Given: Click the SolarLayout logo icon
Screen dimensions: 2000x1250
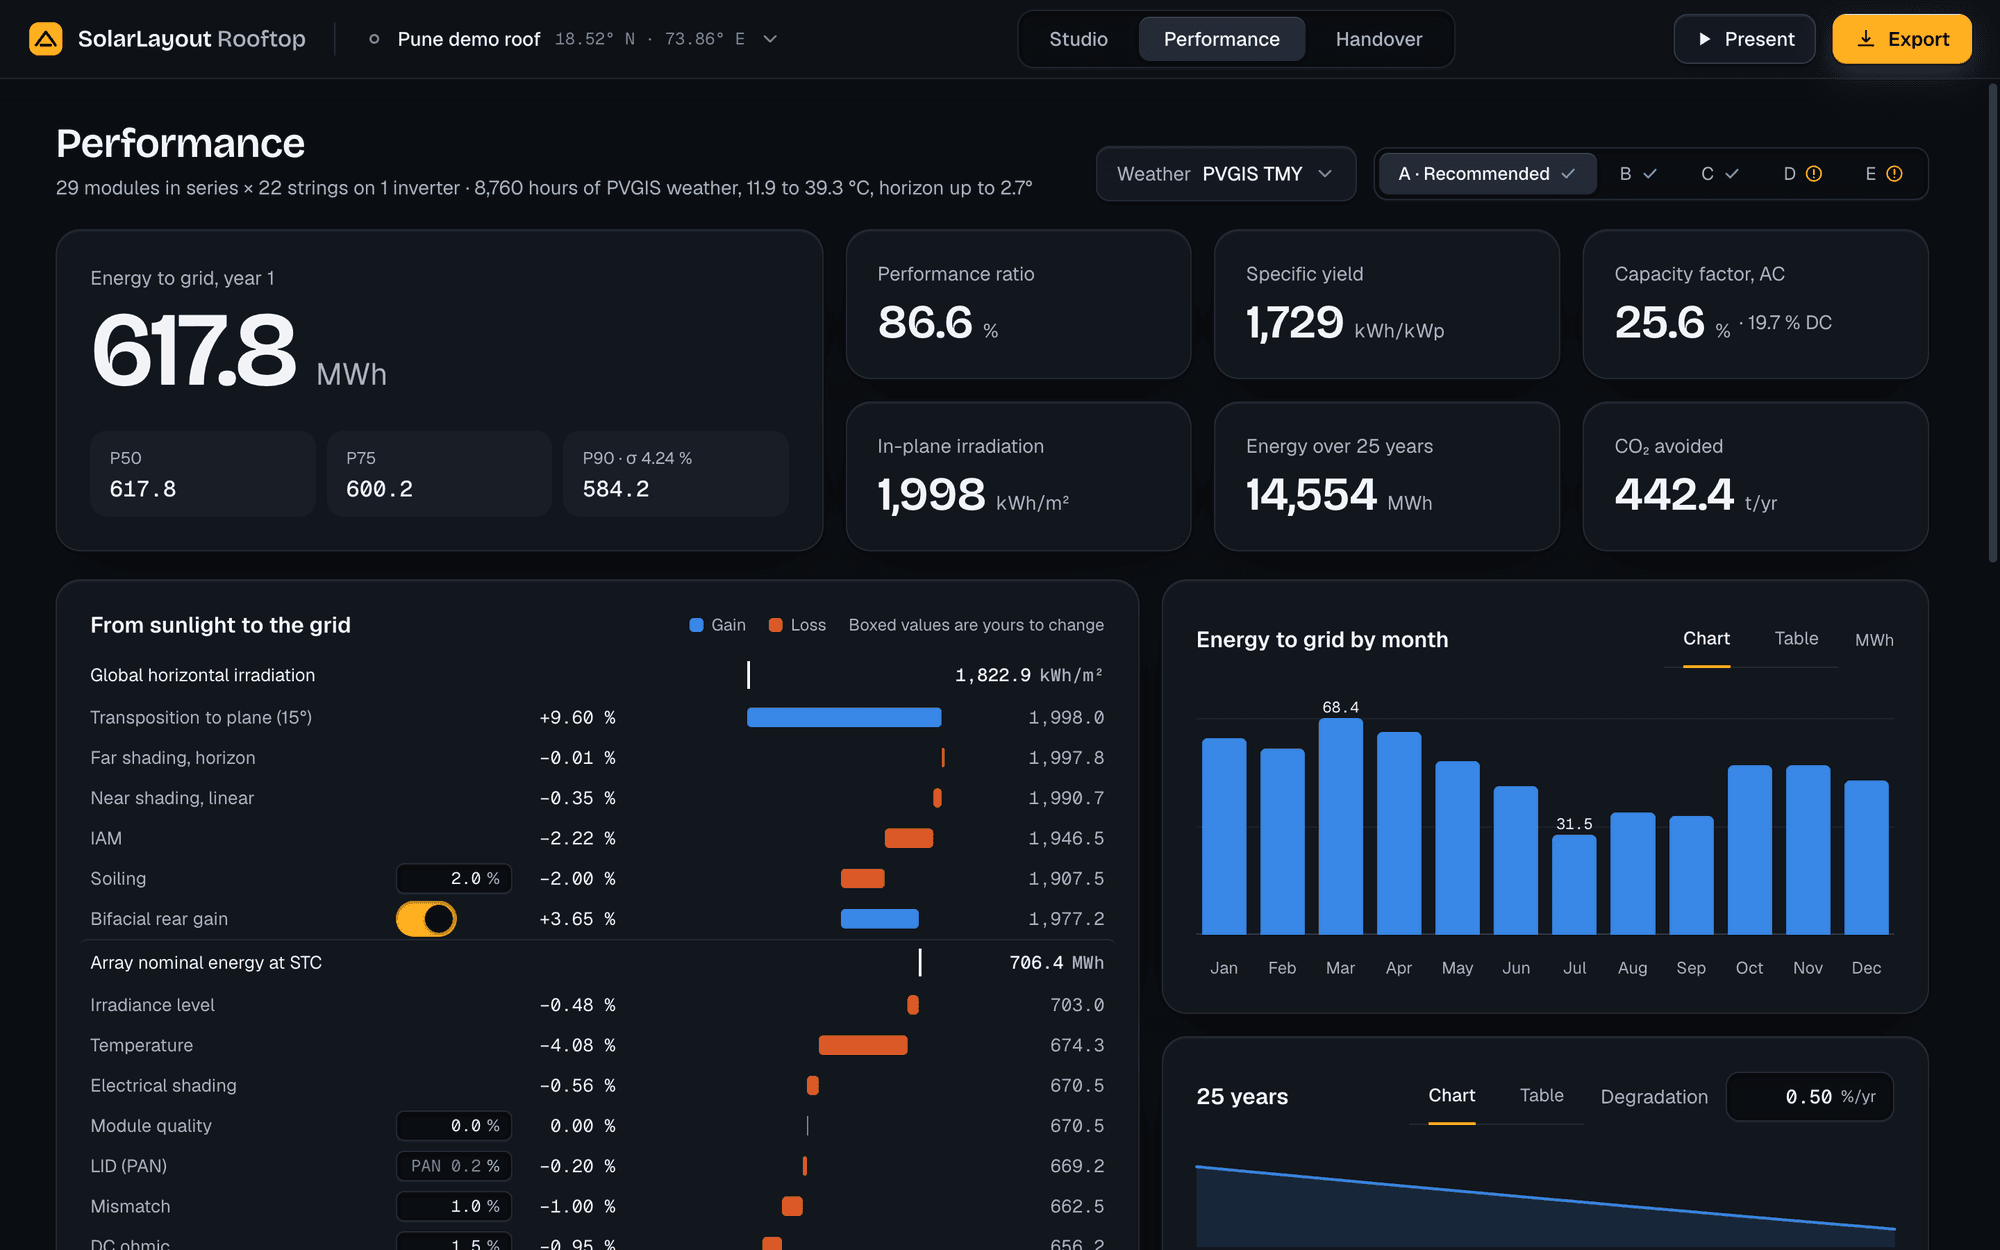Looking at the screenshot, I should tap(46, 39).
